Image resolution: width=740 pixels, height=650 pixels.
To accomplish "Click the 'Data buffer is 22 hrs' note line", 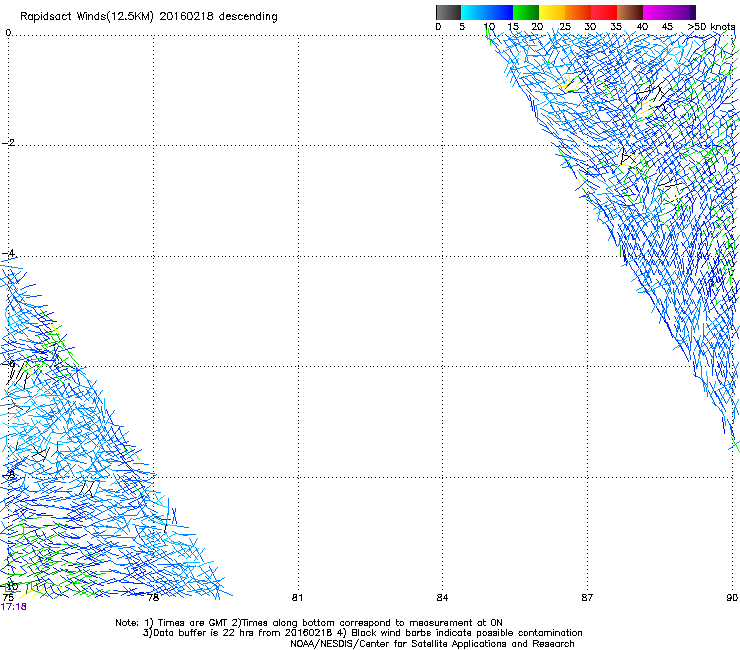I will pos(362,633).
